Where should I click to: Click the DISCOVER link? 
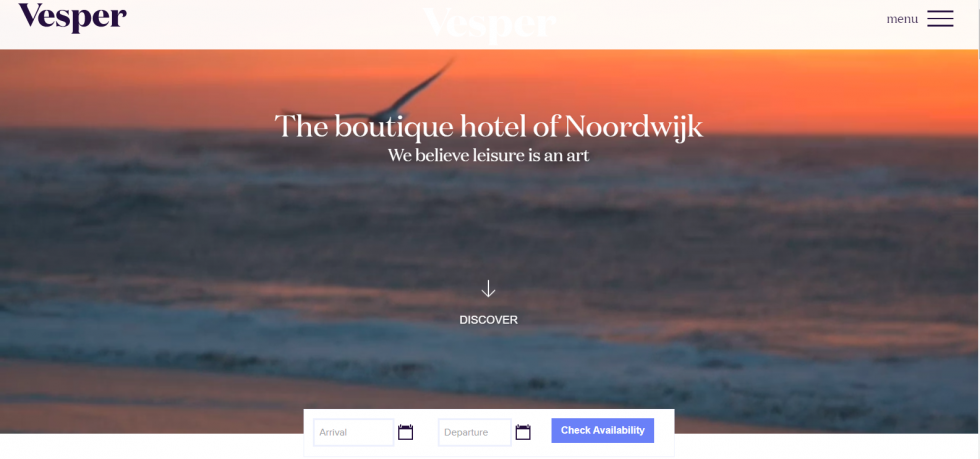click(488, 320)
